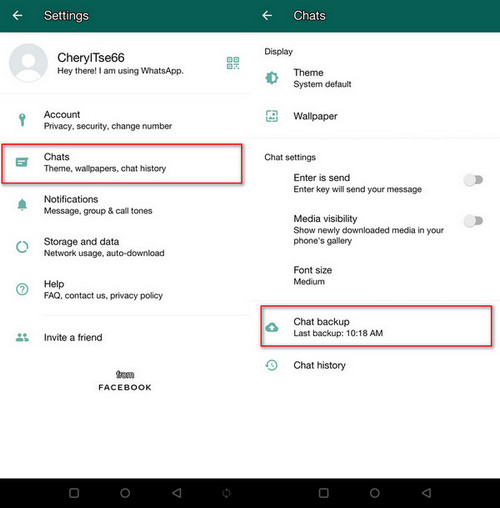Open Chats theme and wallpapers entry

122,163
